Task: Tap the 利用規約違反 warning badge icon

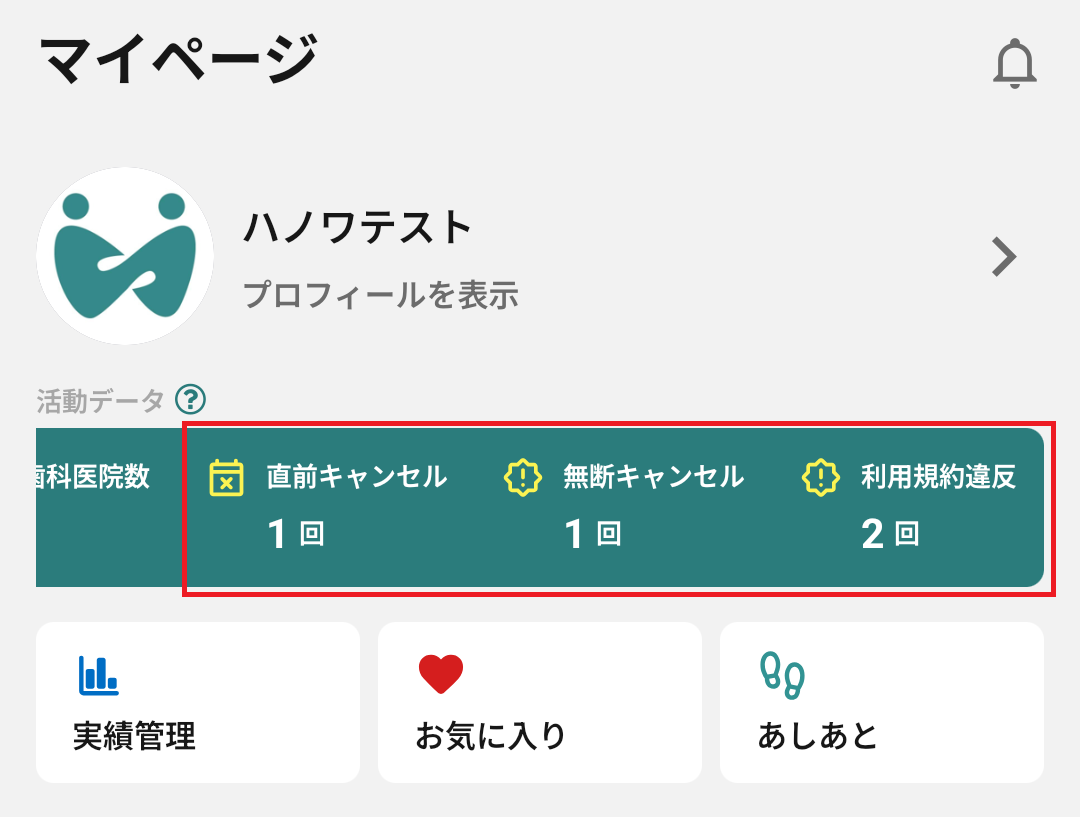Action: point(820,477)
